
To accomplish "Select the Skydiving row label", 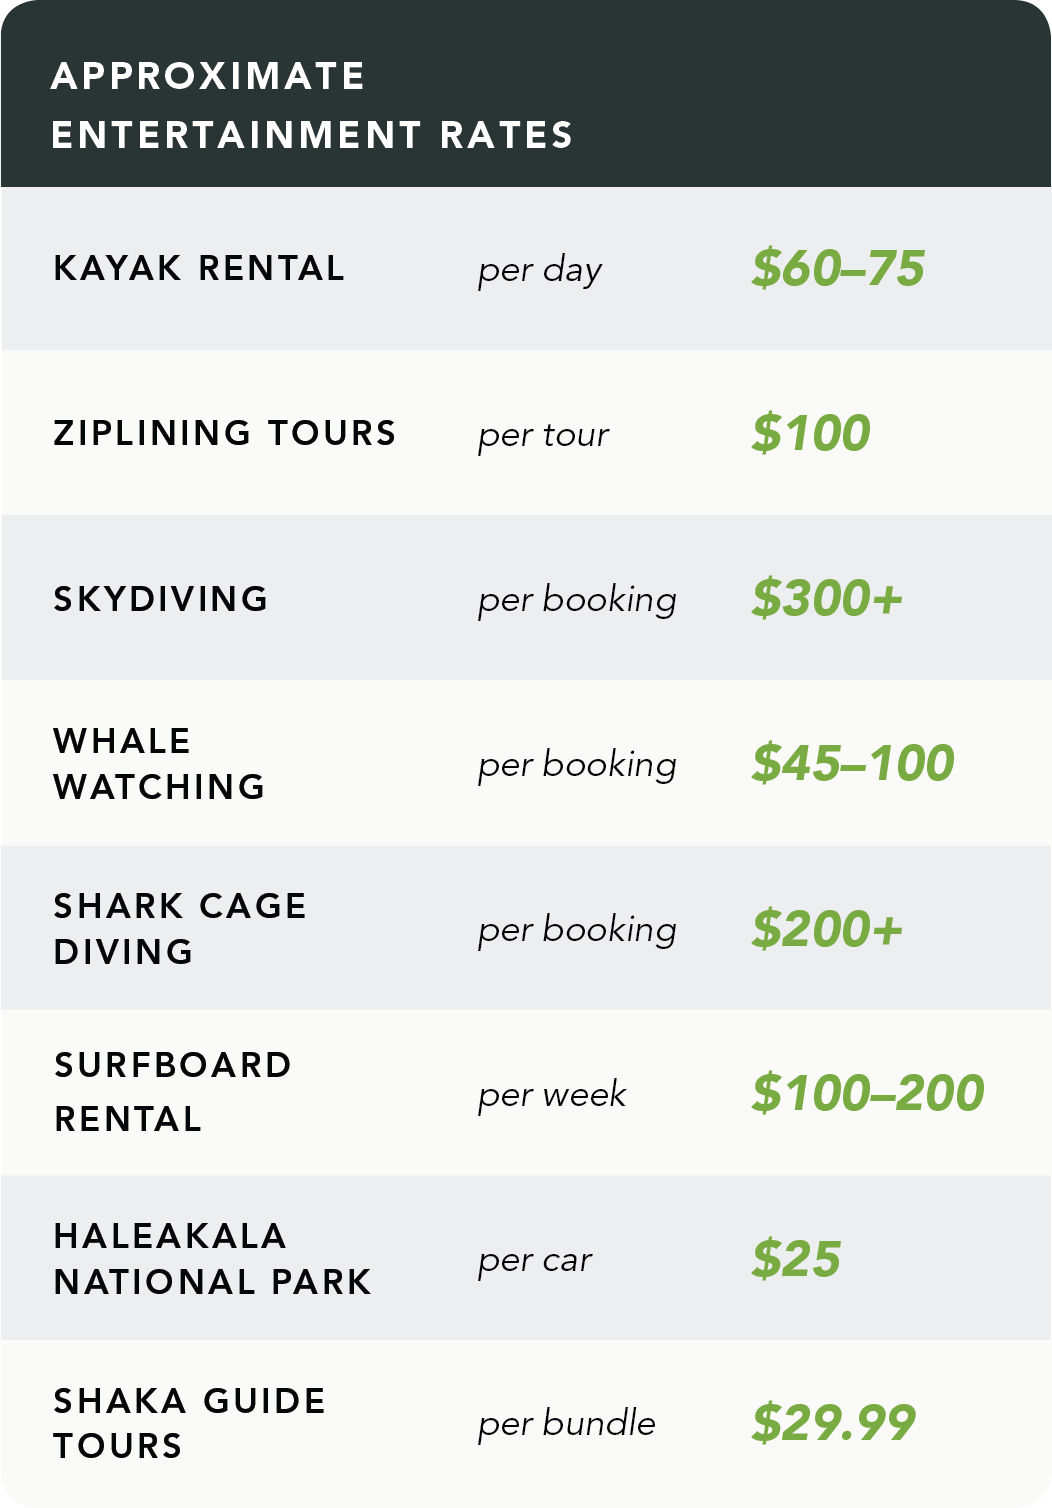I will pos(161,599).
